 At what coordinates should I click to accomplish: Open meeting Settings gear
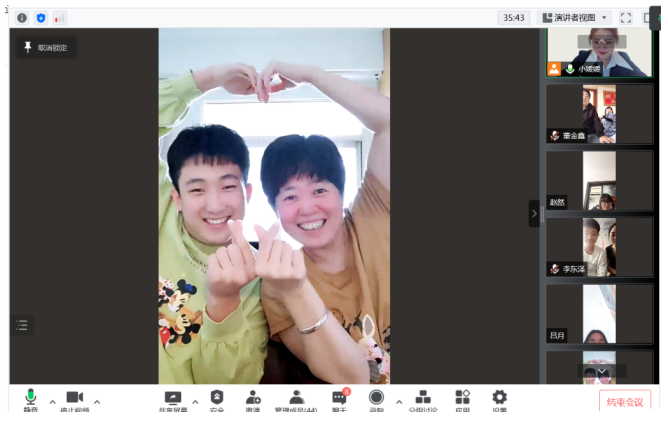pyautogui.click(x=499, y=399)
